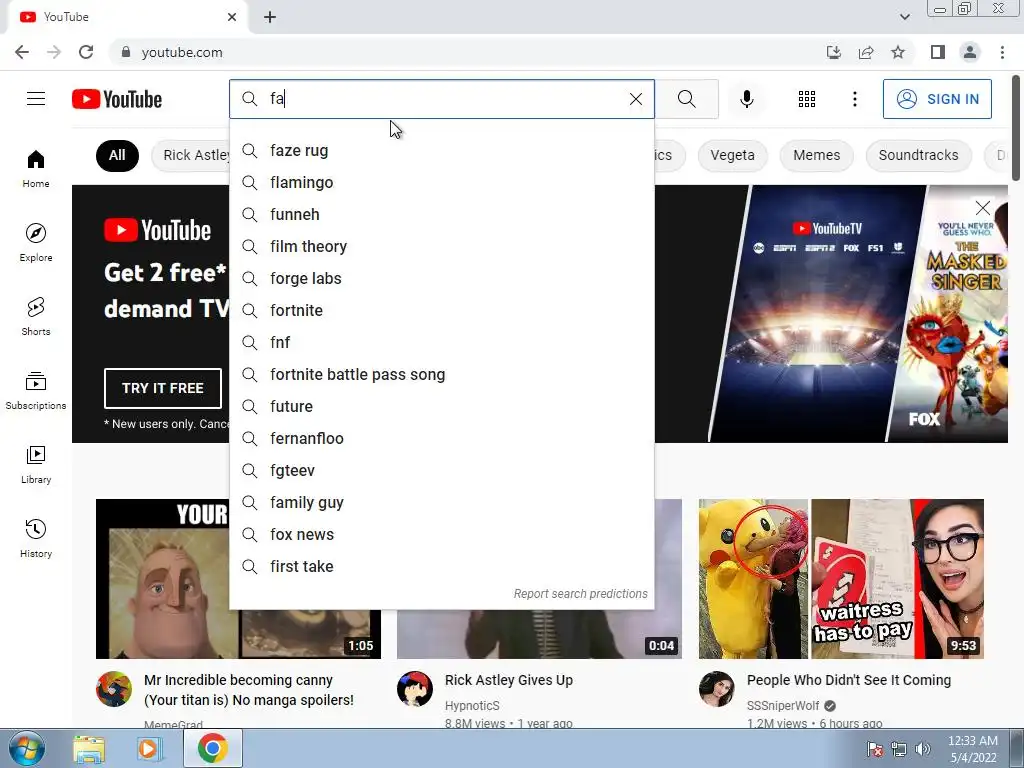Open History in the sidebar

(36, 537)
